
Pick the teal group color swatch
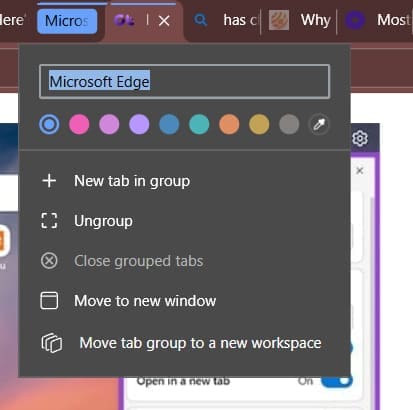tap(199, 124)
